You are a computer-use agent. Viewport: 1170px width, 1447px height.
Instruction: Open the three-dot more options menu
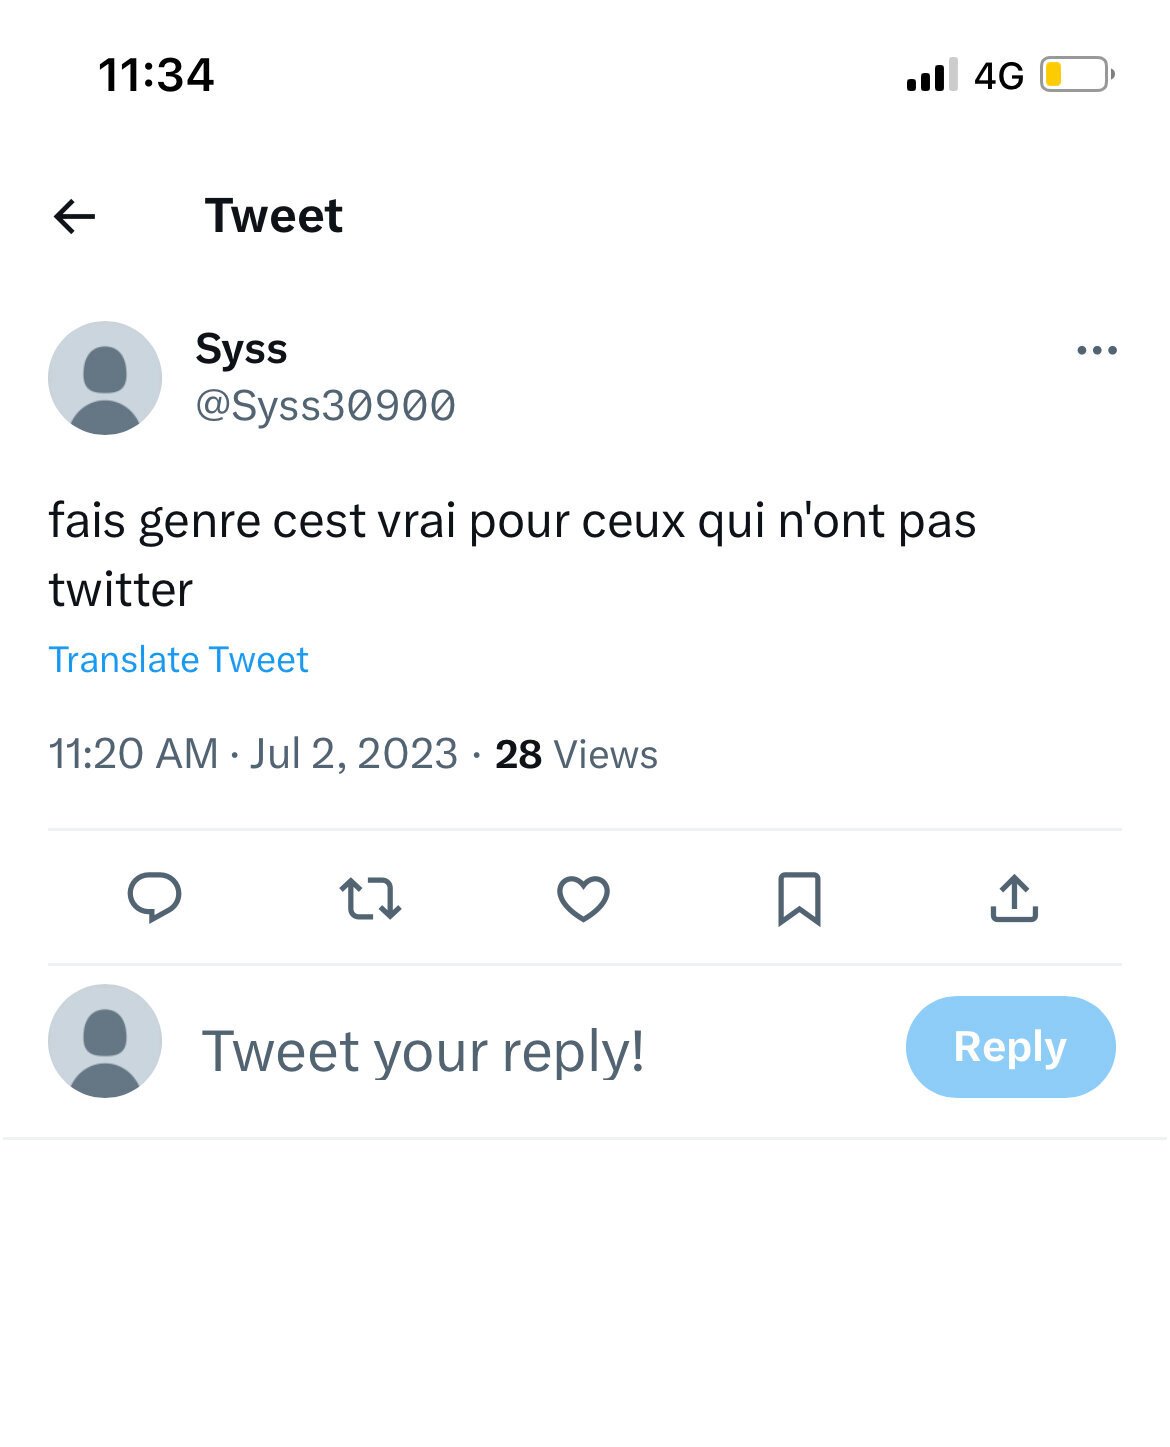pyautogui.click(x=1096, y=351)
